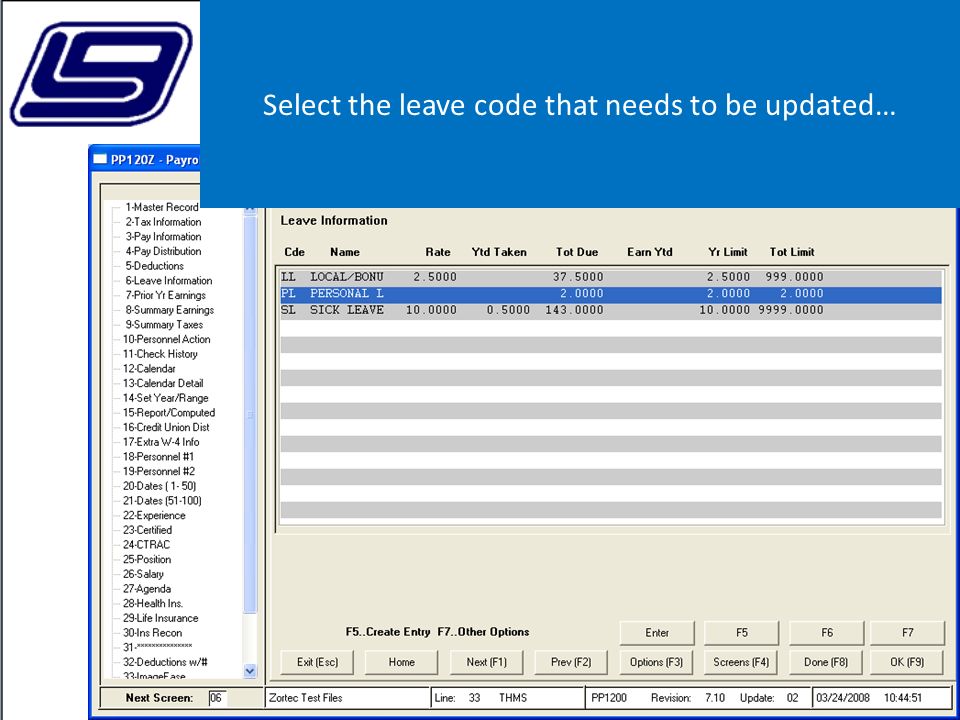Click the Next Screen input field
Screen dimensions: 960x720
point(217,698)
